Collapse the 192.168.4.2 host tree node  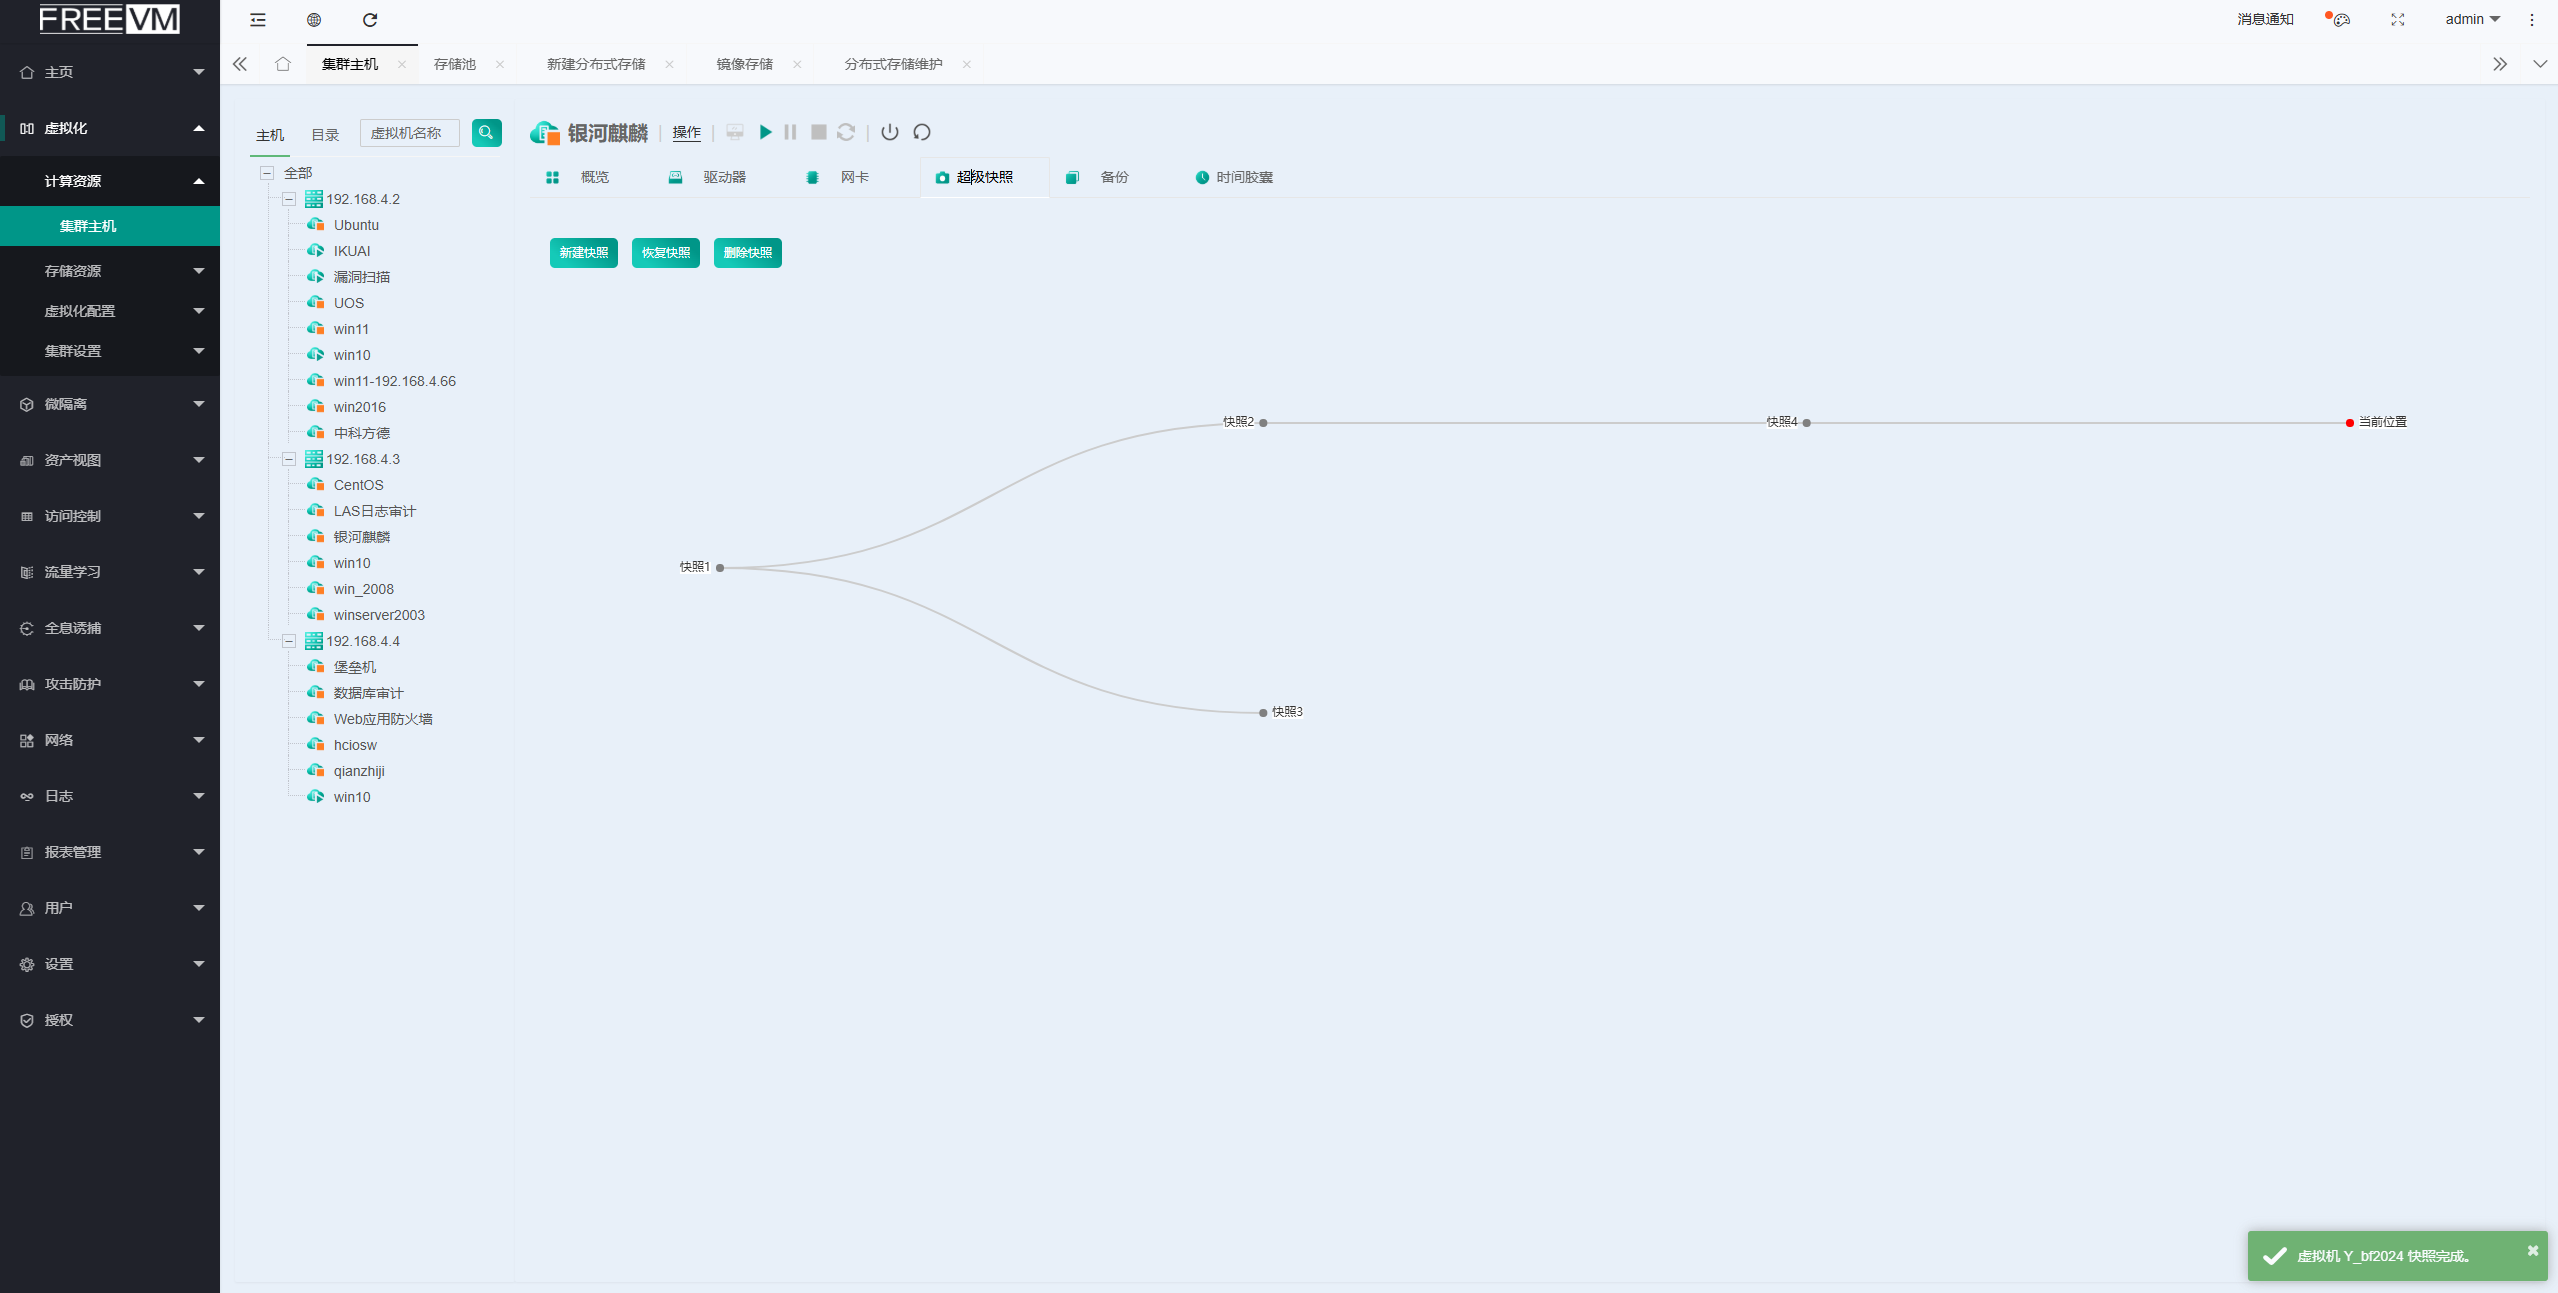coord(289,199)
